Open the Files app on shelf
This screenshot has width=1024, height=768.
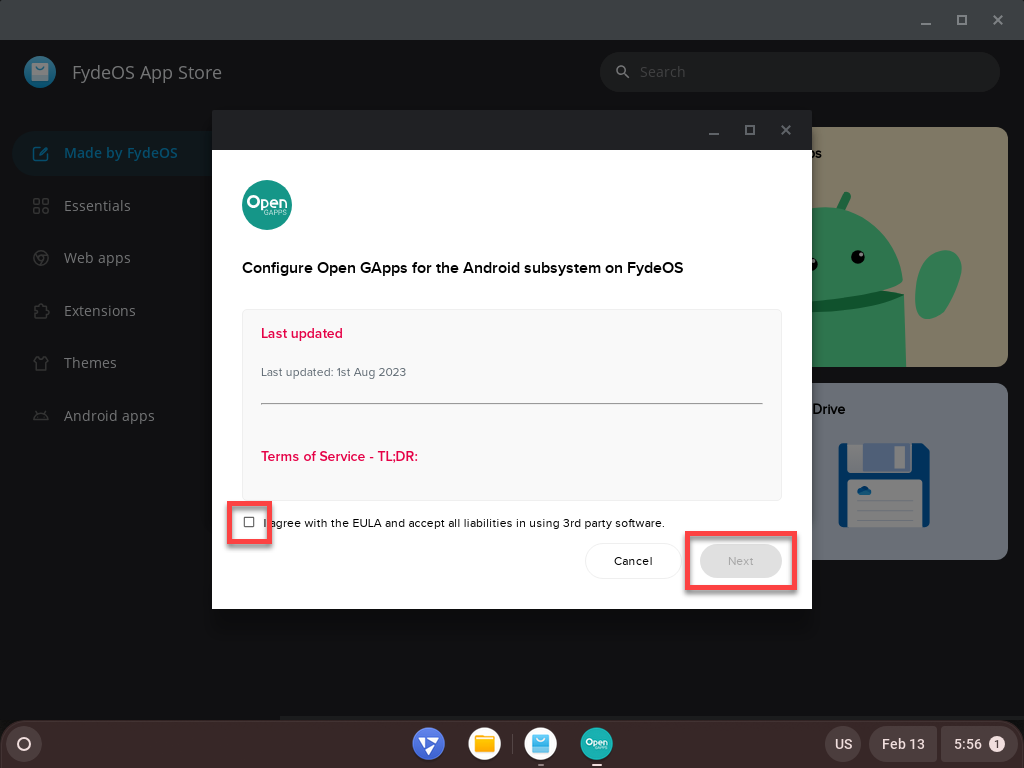[485, 744]
